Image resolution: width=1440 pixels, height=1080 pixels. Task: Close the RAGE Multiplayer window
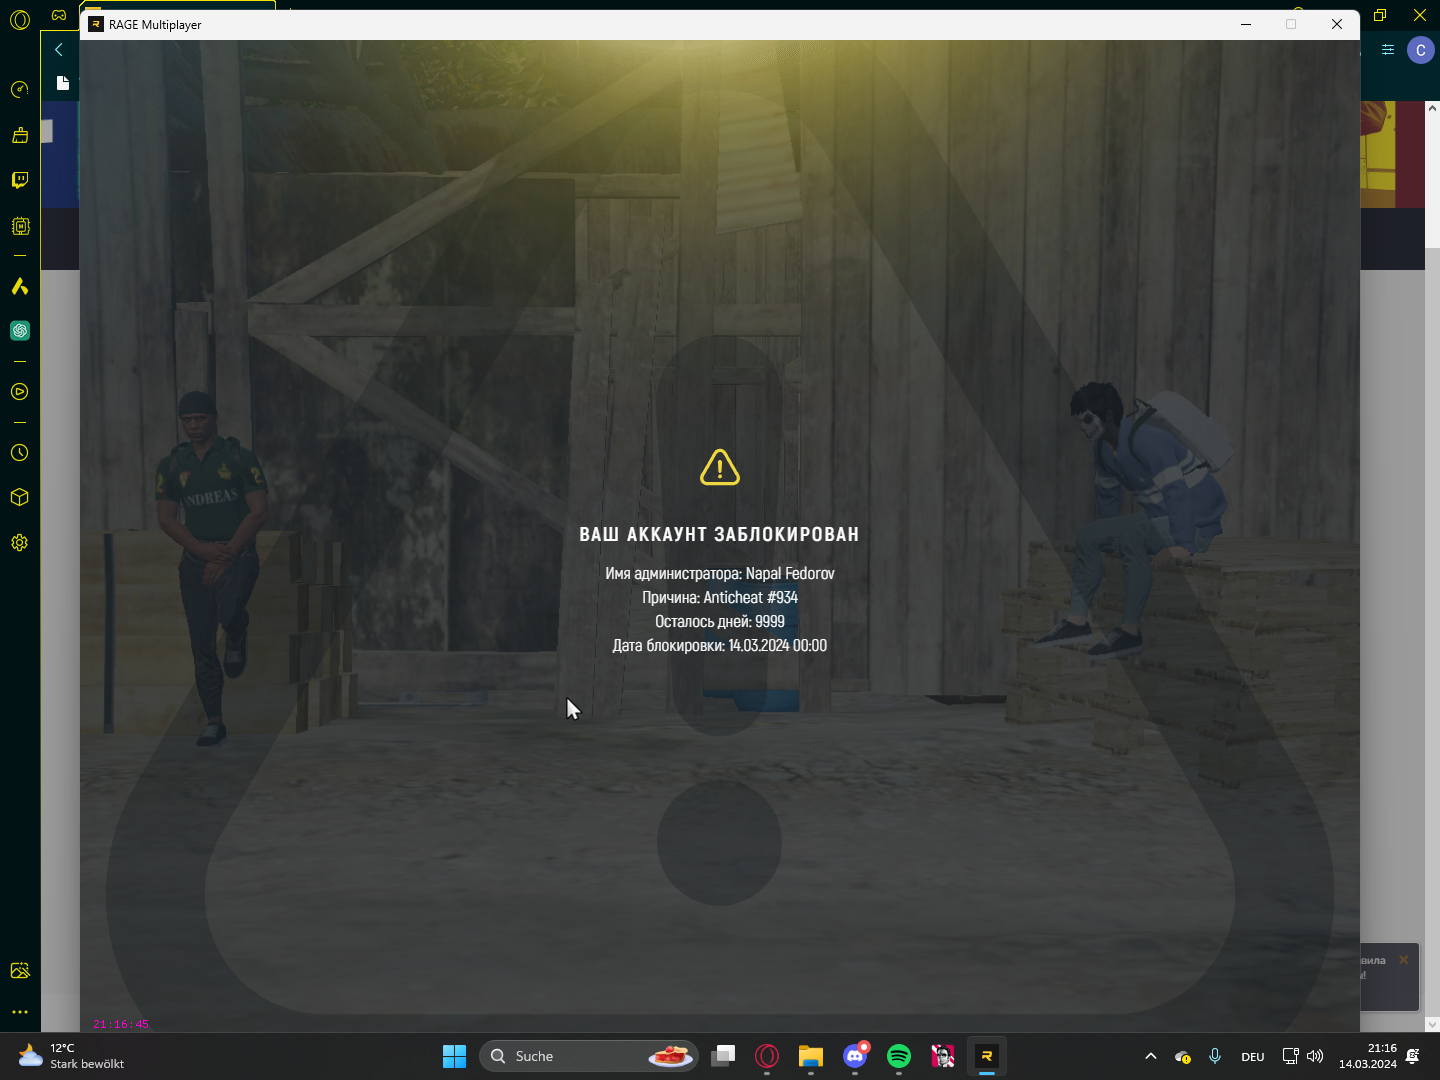[1337, 24]
